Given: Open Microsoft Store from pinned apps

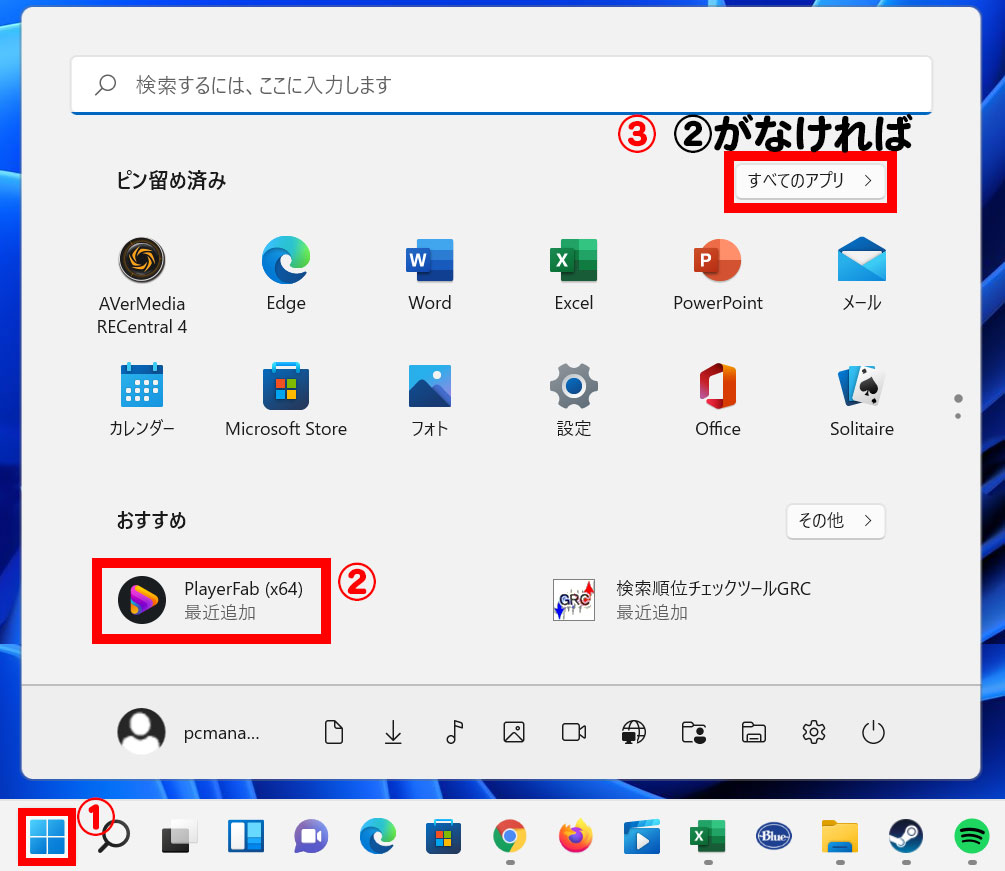Looking at the screenshot, I should coord(286,400).
